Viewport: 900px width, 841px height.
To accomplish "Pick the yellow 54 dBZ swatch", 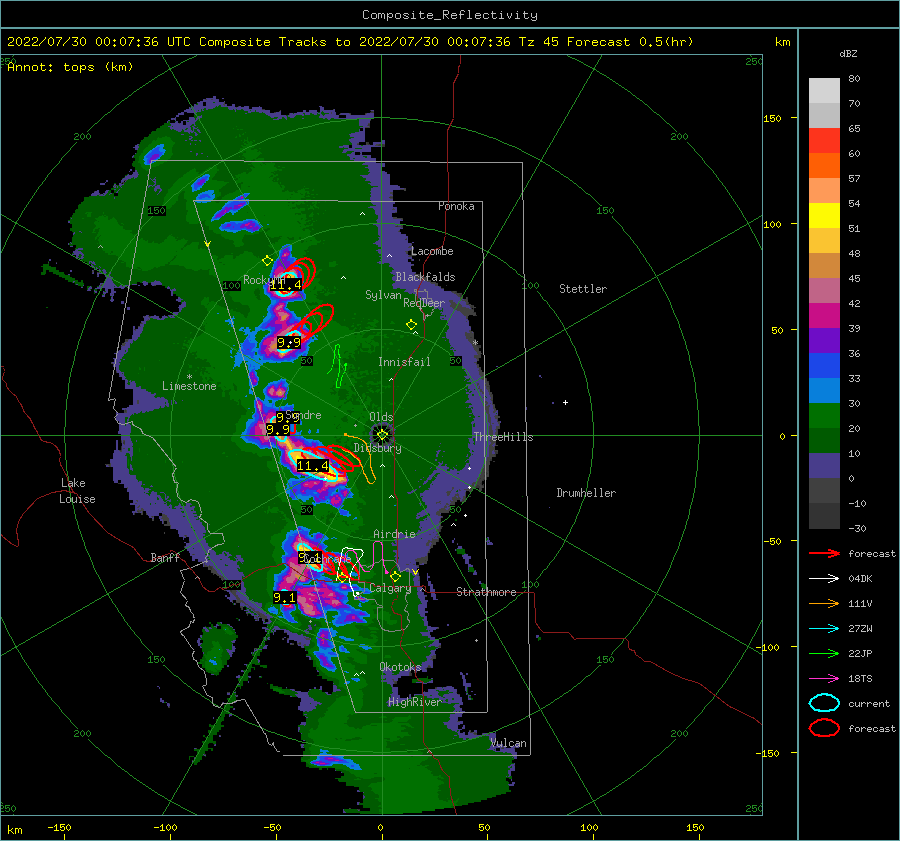I will click(x=824, y=216).
